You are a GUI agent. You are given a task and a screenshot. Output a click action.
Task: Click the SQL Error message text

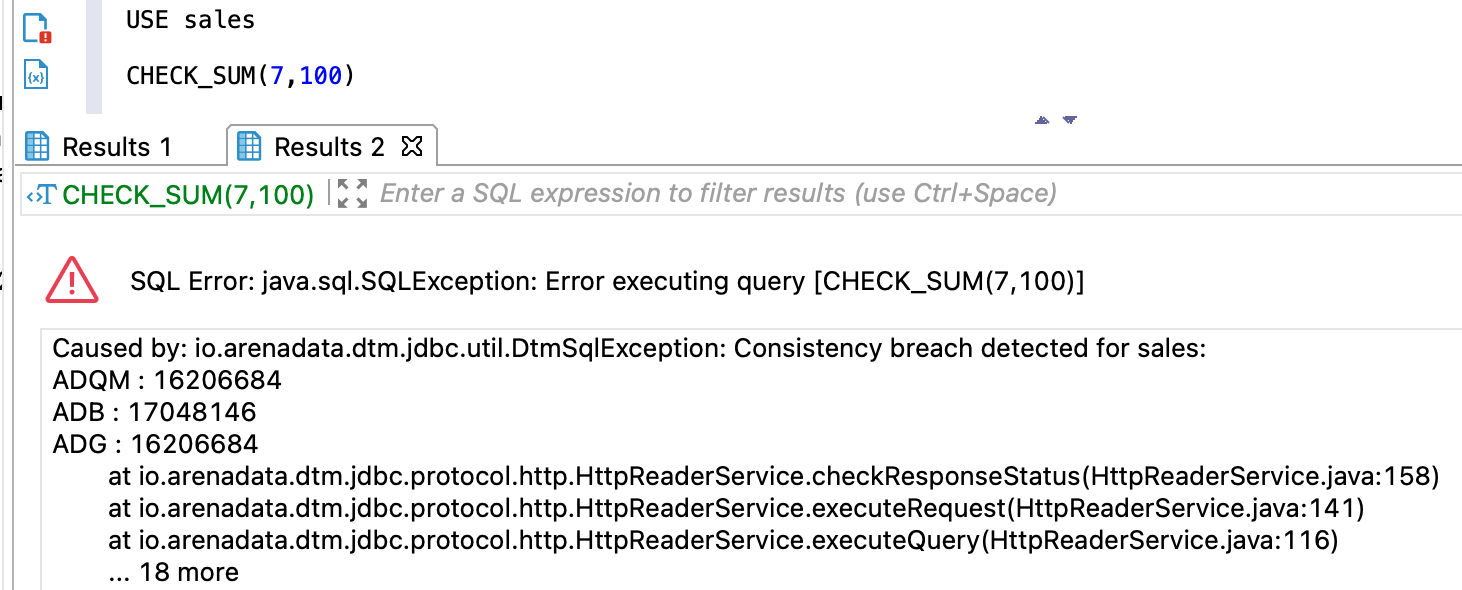click(608, 282)
